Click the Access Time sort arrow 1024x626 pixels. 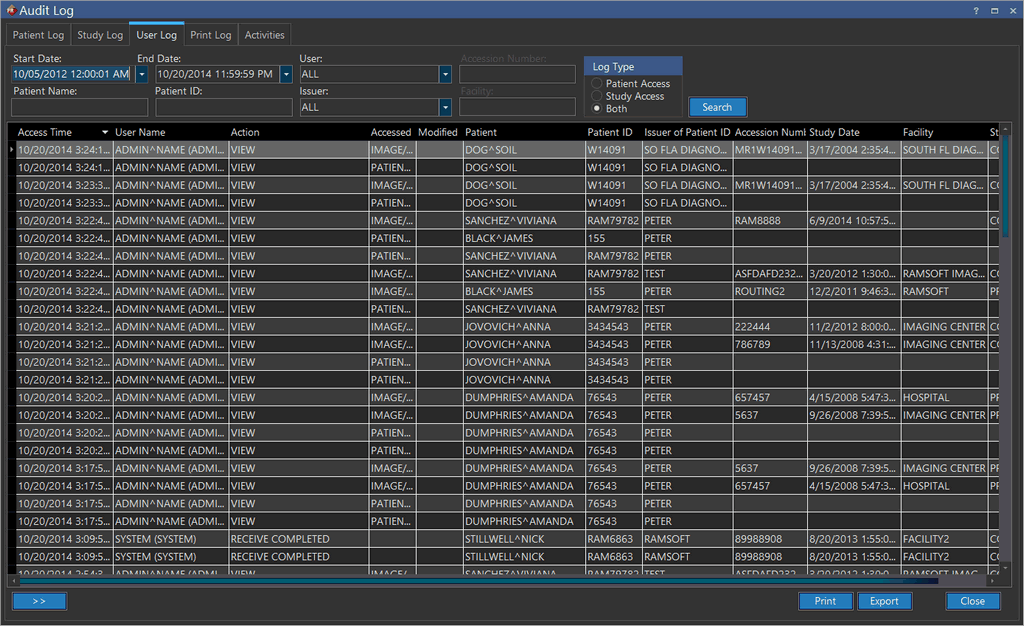point(105,132)
